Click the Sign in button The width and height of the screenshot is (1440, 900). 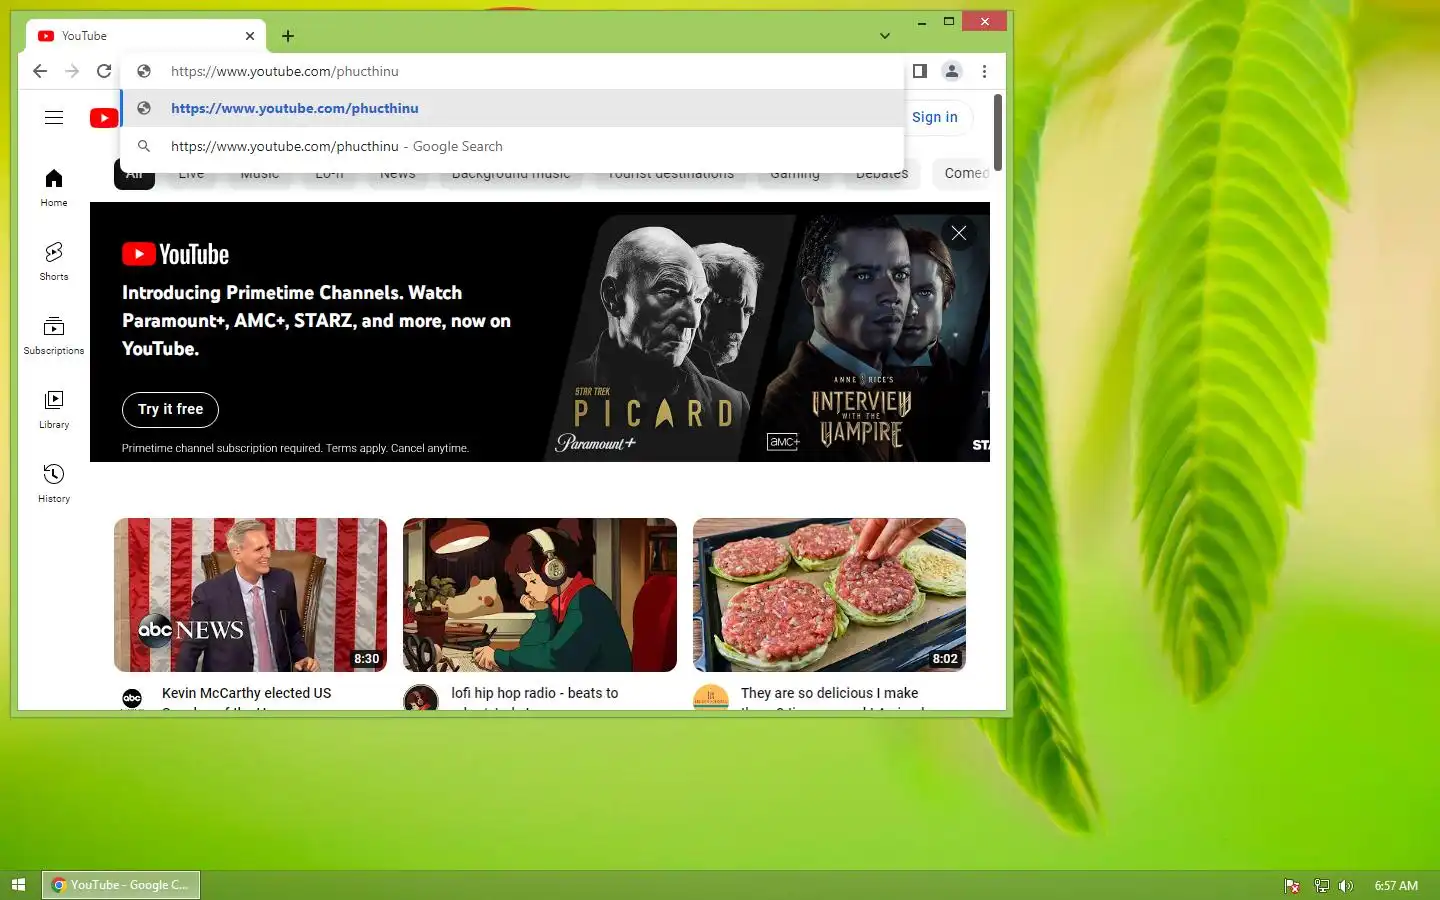pos(935,117)
